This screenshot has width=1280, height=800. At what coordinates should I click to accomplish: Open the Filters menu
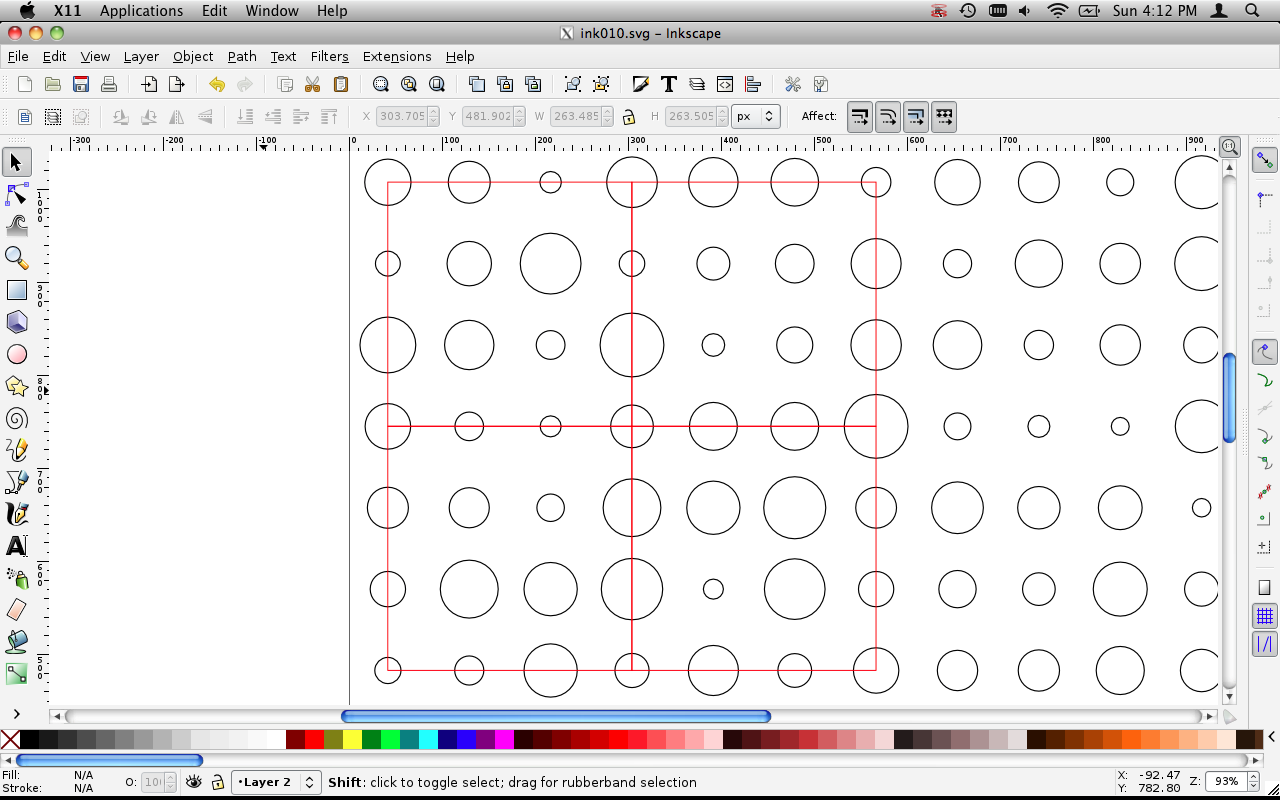329,56
